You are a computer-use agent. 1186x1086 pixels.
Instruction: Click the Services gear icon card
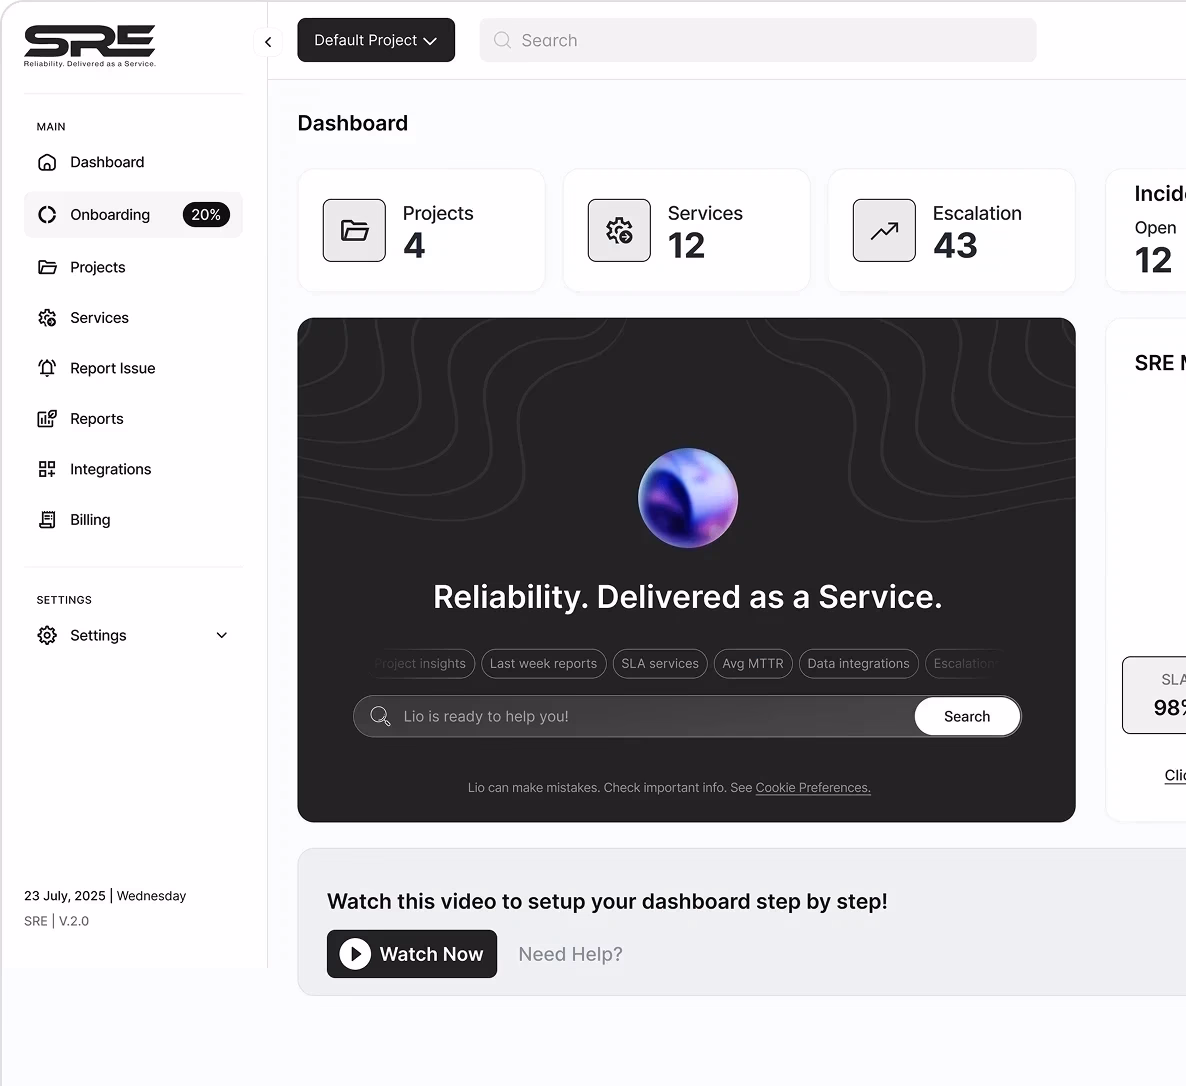coord(619,231)
